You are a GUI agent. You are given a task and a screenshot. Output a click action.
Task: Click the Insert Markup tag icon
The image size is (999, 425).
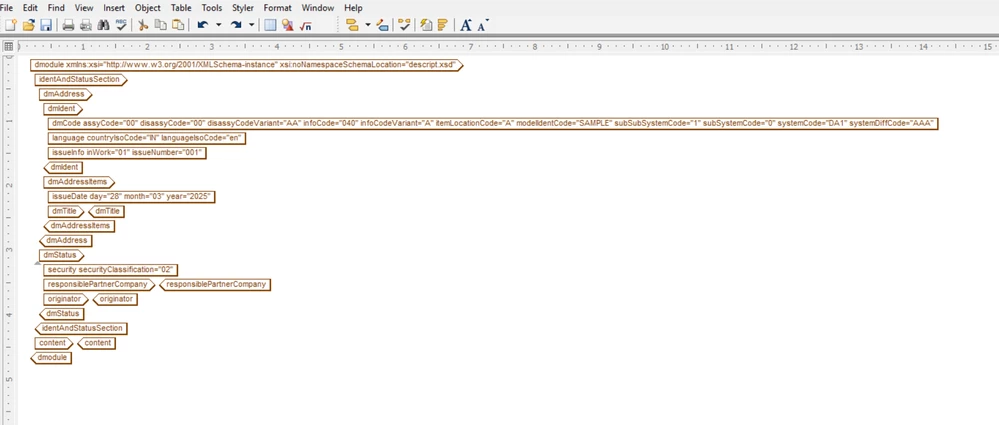[x=352, y=25]
